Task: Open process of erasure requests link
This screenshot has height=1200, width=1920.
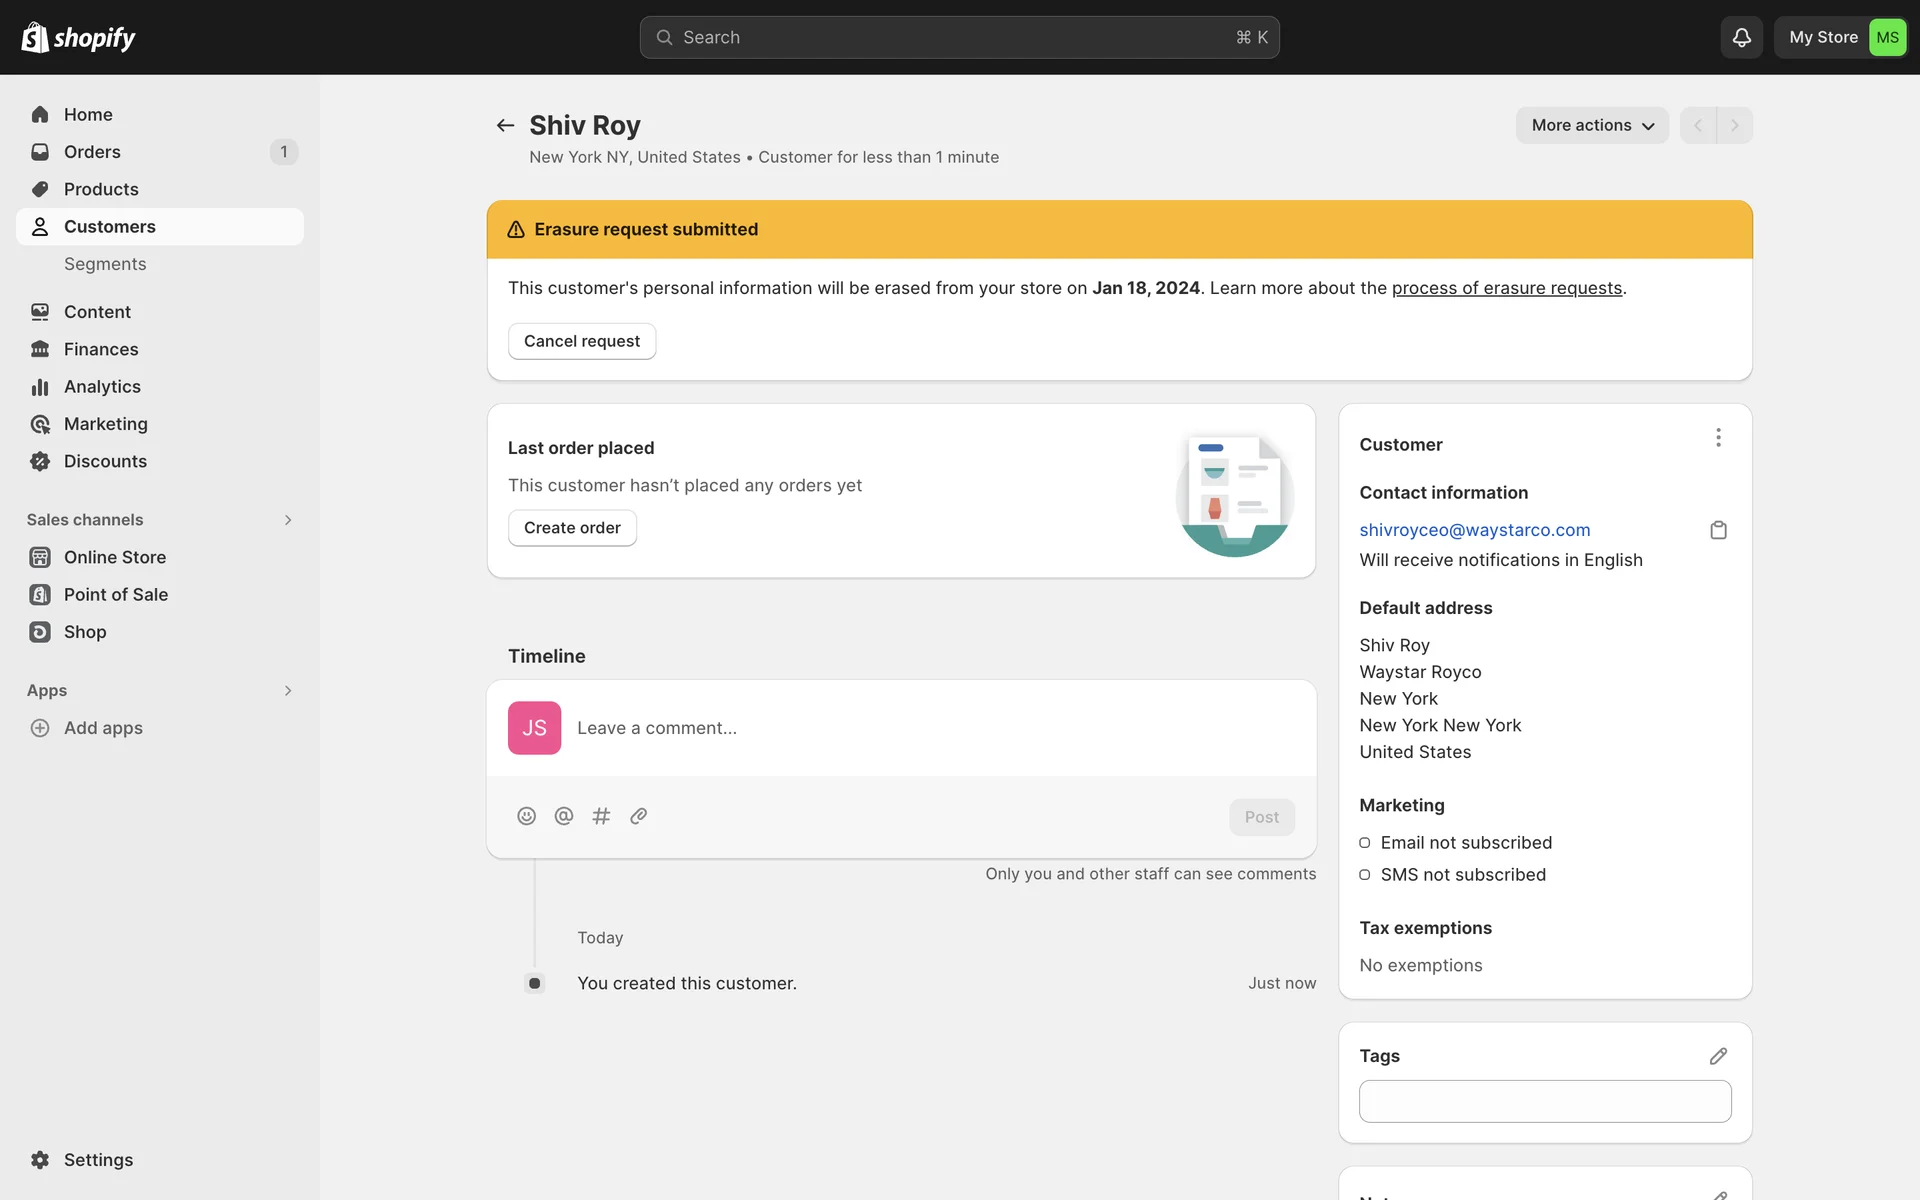Action: [1506, 288]
